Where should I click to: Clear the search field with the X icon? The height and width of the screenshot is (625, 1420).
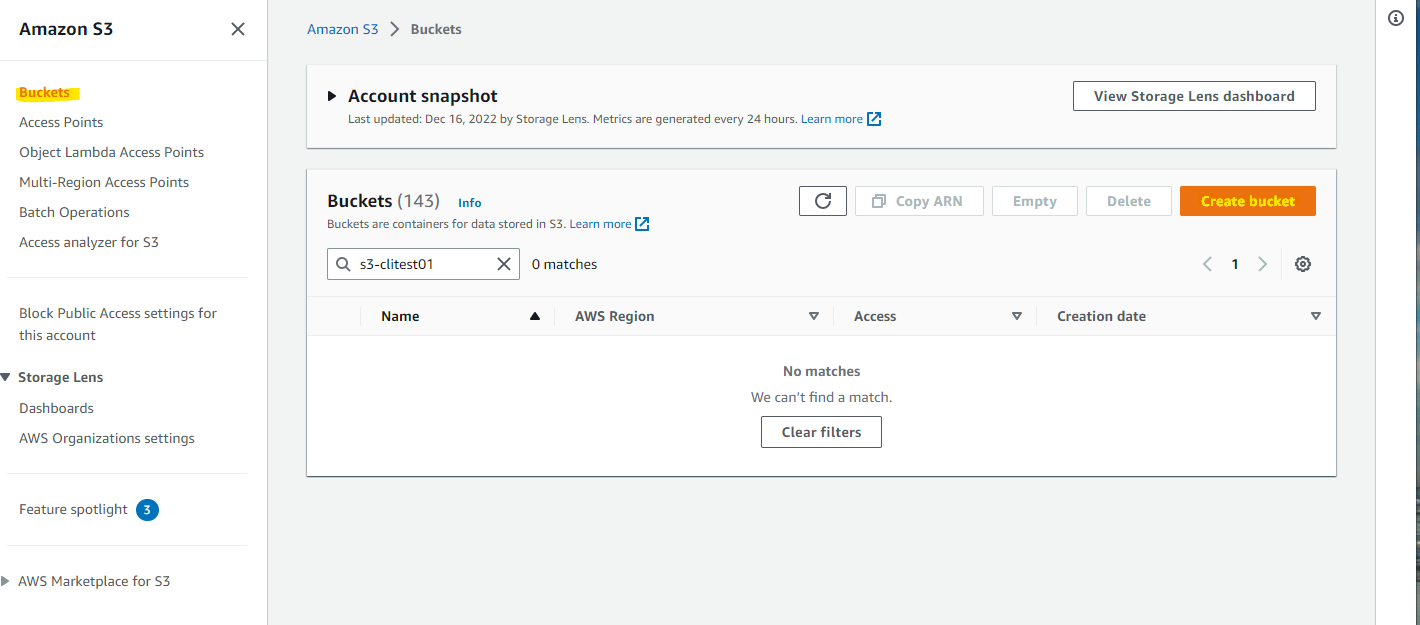(503, 263)
